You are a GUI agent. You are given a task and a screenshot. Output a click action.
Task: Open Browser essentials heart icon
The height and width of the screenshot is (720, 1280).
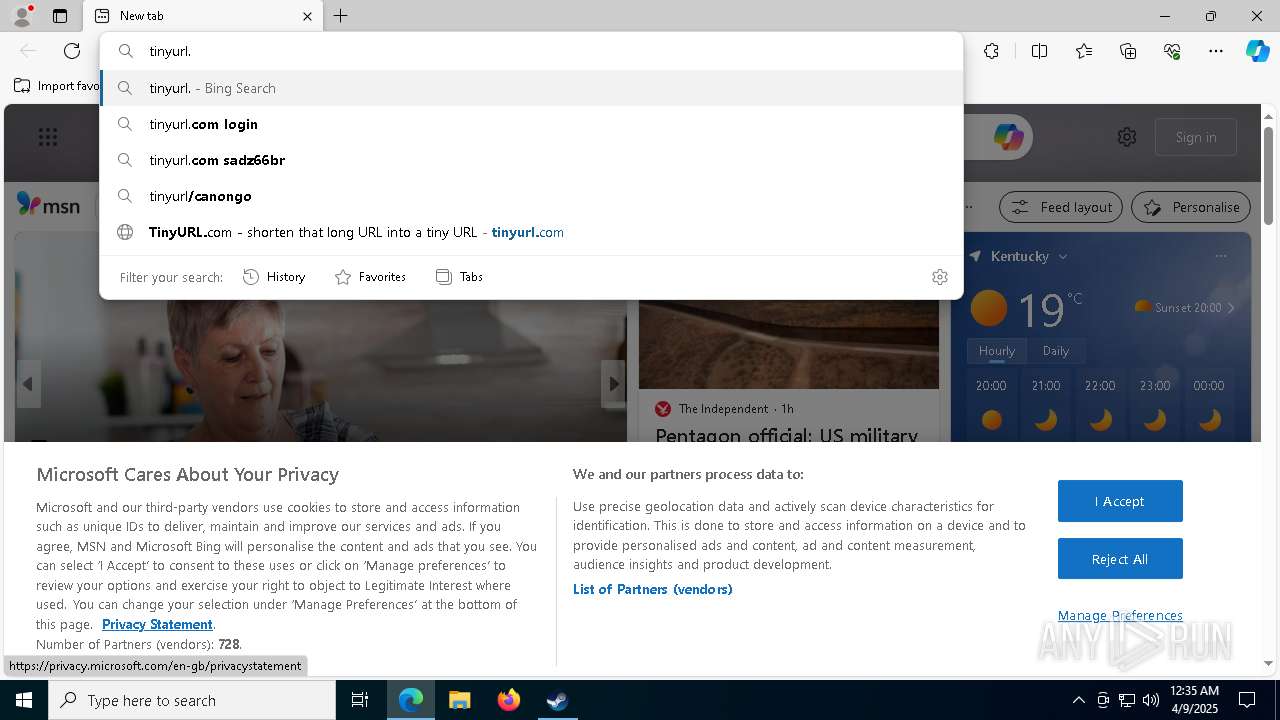pos(1172,51)
